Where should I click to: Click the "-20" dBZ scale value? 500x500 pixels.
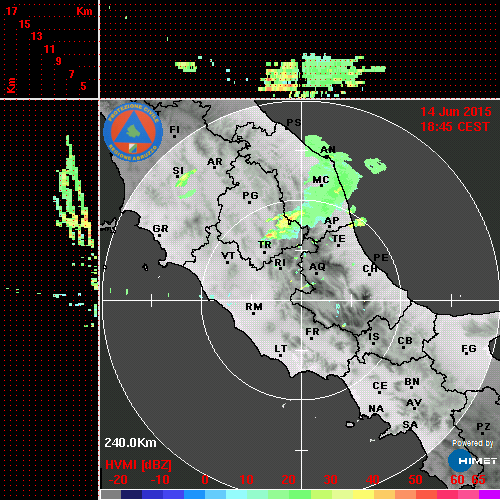tap(118, 480)
